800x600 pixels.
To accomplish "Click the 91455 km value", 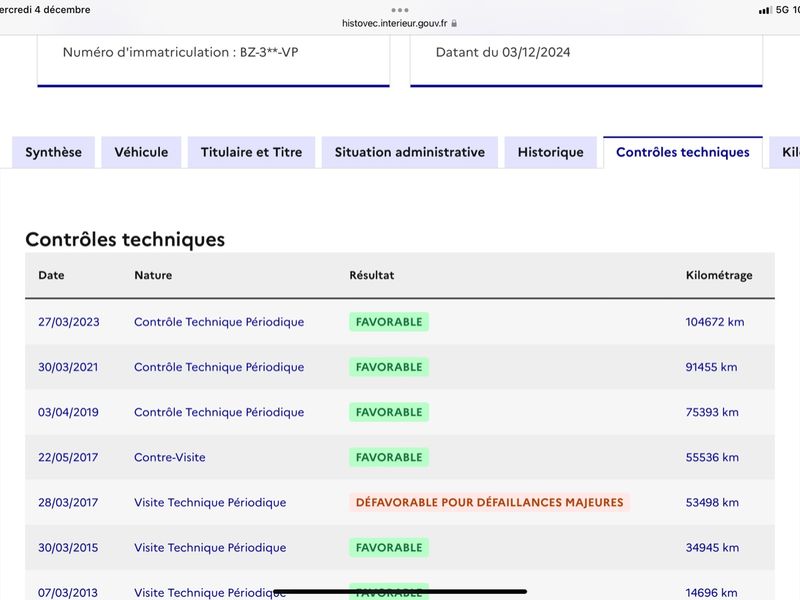I will pyautogui.click(x=711, y=367).
